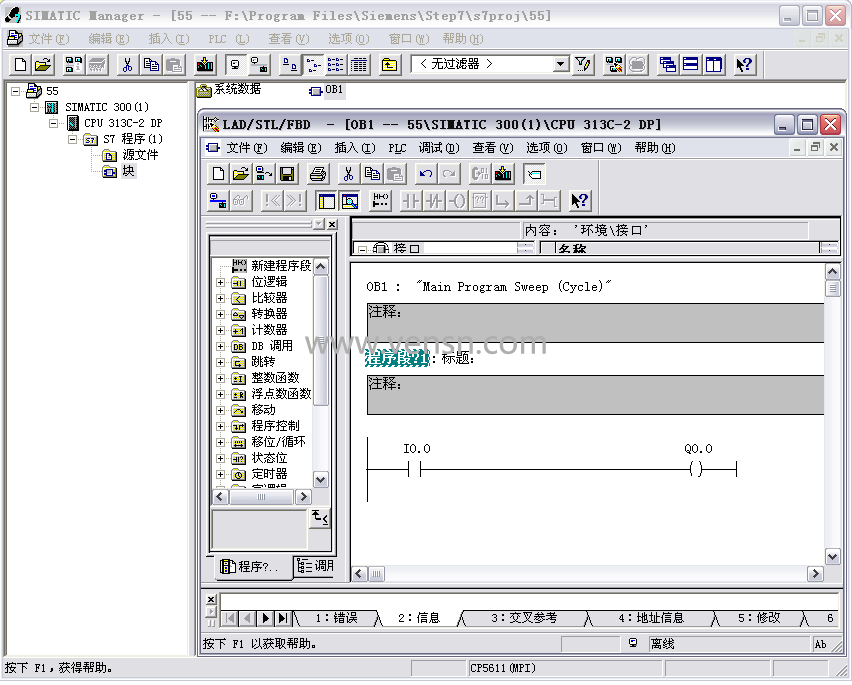The image size is (852, 685).
Task: Click network 注释 comment field
Action: [x=596, y=395]
